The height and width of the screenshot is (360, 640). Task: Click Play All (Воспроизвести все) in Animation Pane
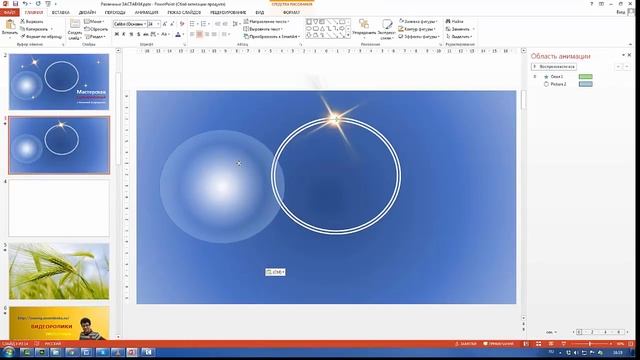[554, 67]
